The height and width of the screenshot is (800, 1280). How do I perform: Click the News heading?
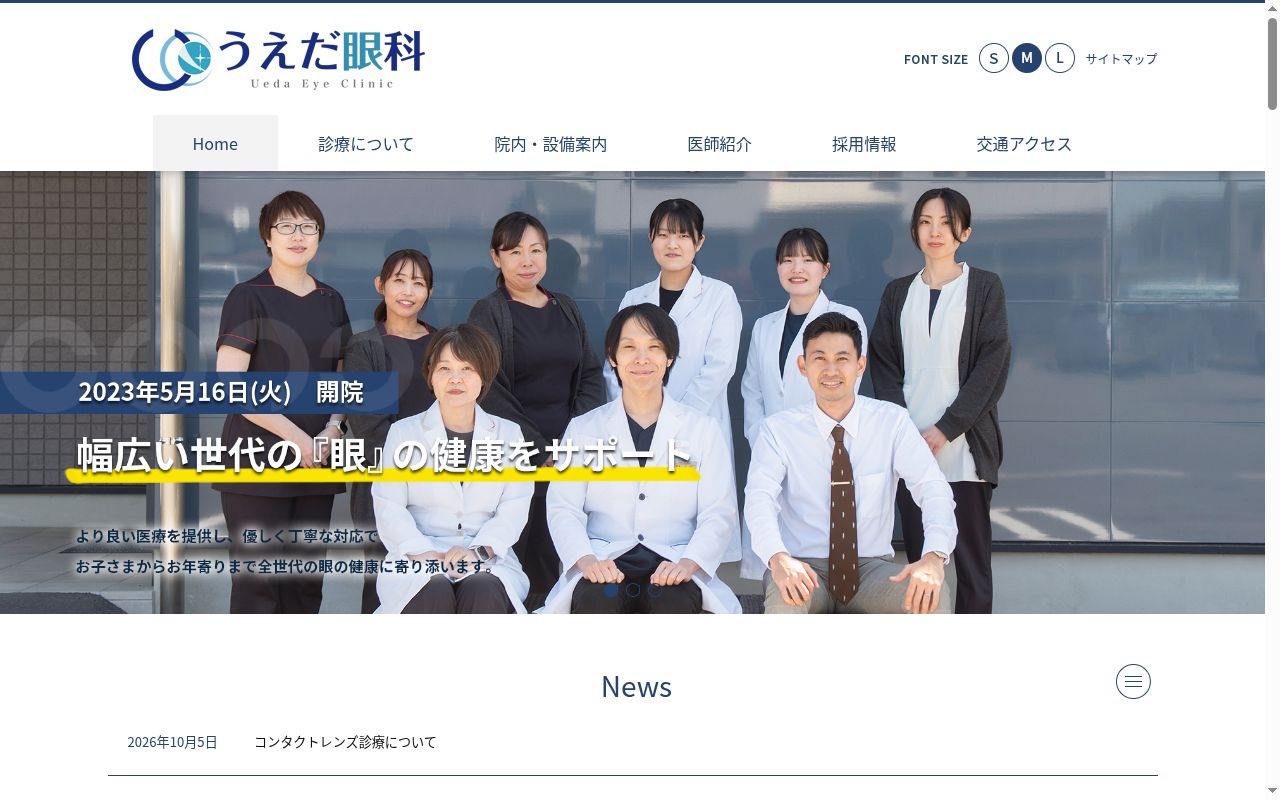click(x=636, y=686)
